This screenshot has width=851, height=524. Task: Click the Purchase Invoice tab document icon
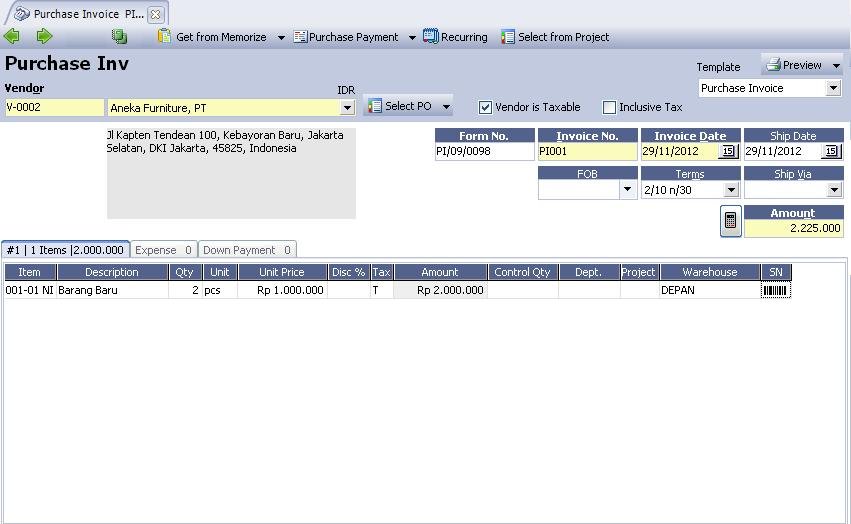pos(22,14)
